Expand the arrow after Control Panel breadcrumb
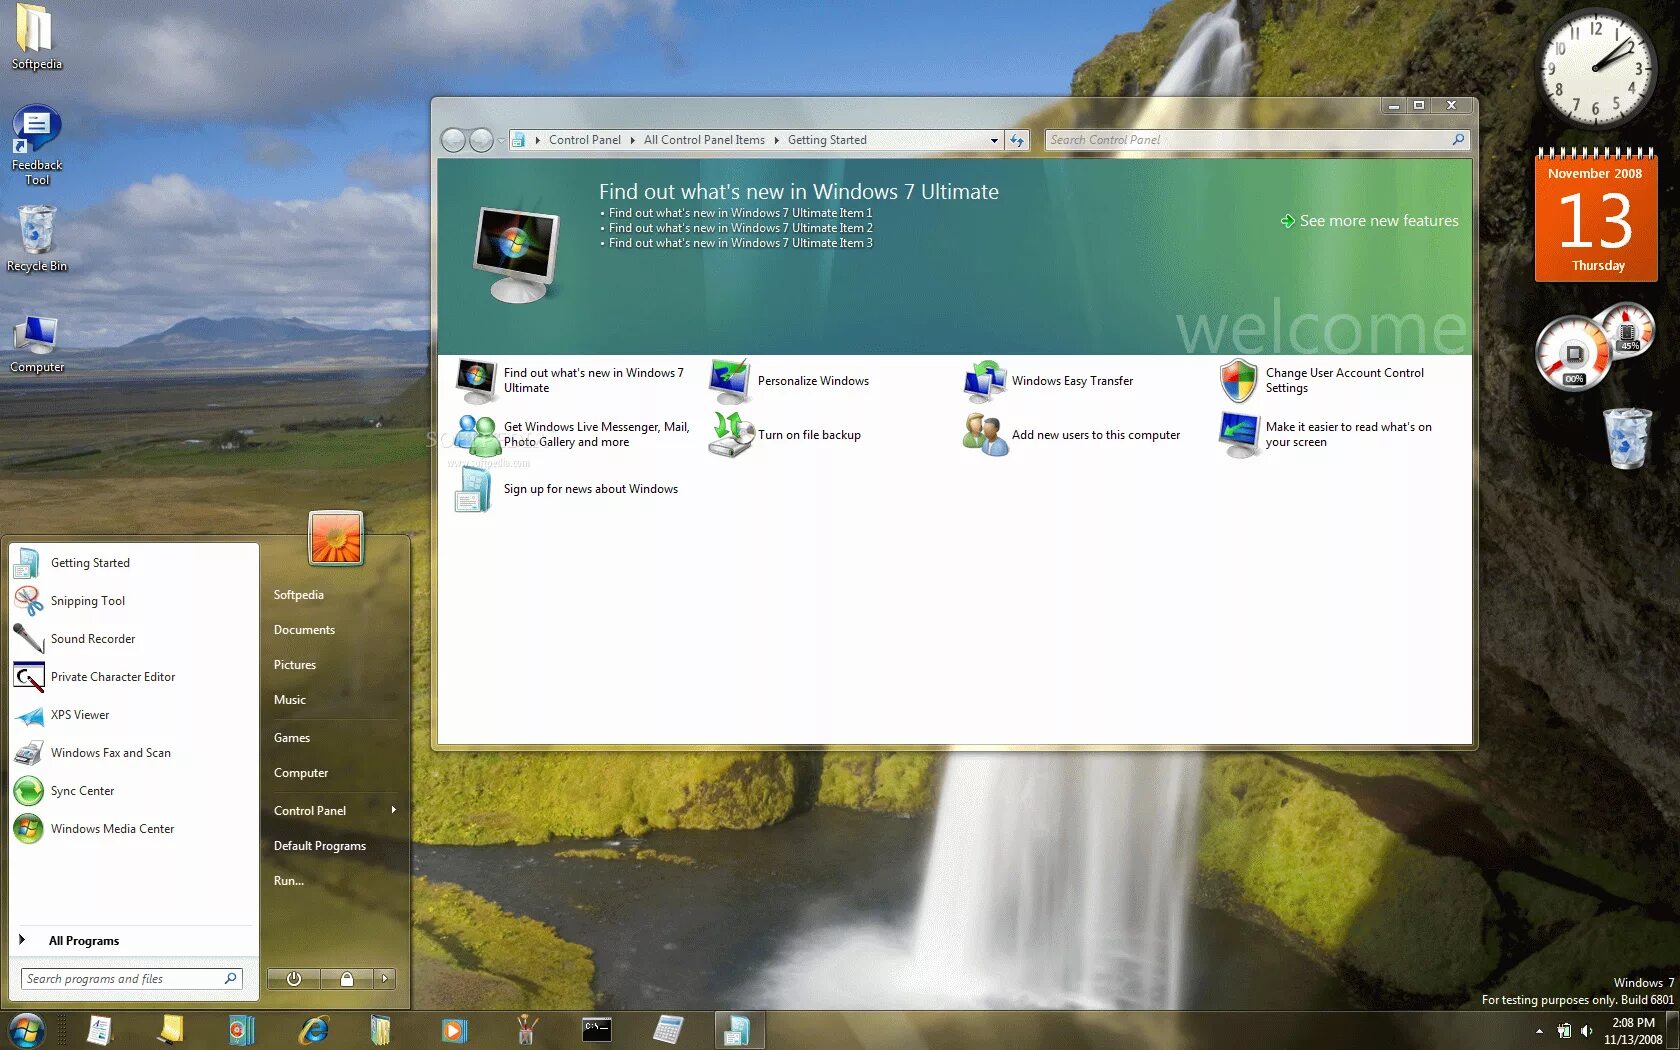This screenshot has width=1680, height=1050. coord(632,140)
